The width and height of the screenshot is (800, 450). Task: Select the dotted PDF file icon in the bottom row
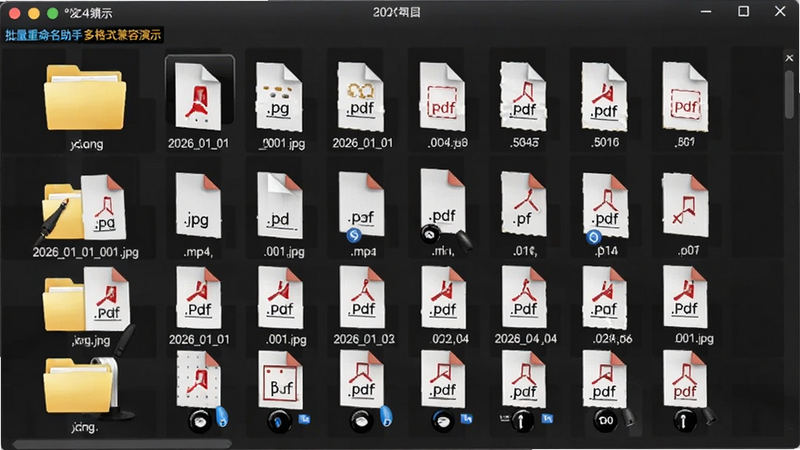click(198, 380)
